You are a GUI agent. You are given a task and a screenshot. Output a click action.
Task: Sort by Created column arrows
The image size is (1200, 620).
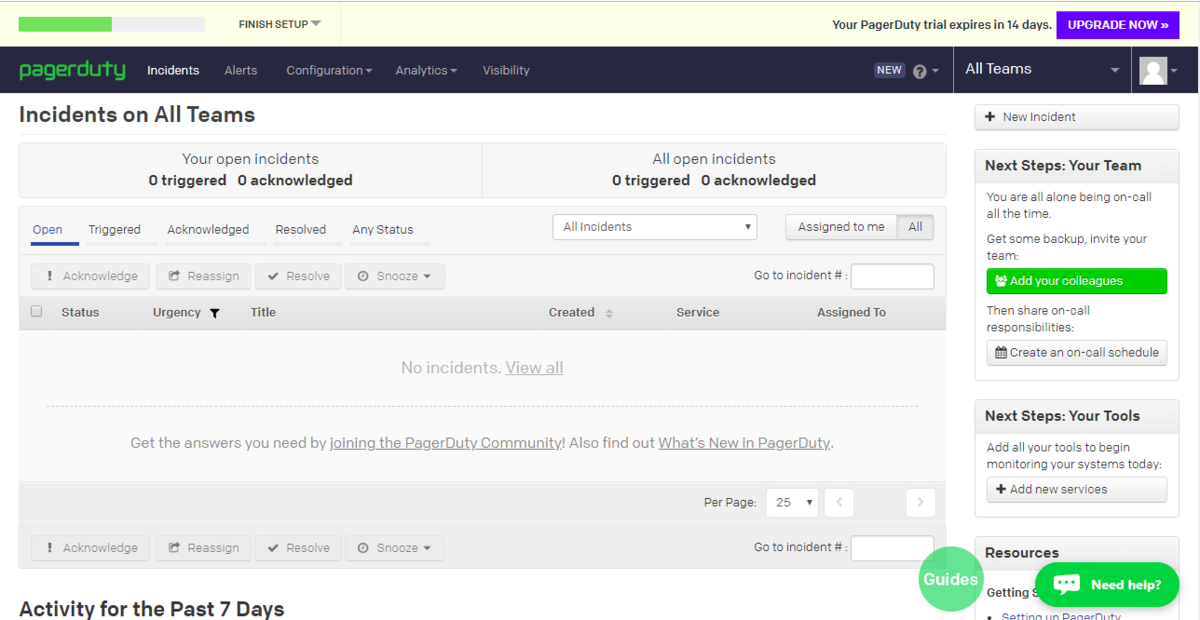(x=609, y=313)
